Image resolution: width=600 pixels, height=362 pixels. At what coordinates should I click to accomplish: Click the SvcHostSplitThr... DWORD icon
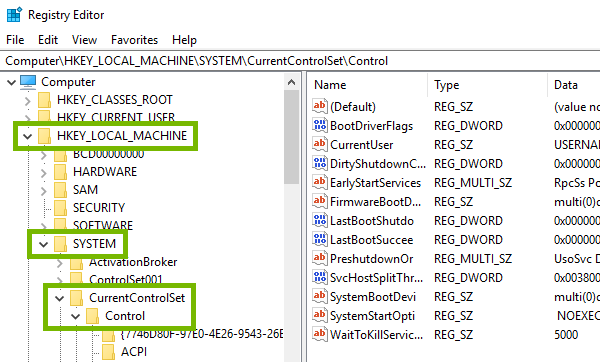click(x=320, y=277)
